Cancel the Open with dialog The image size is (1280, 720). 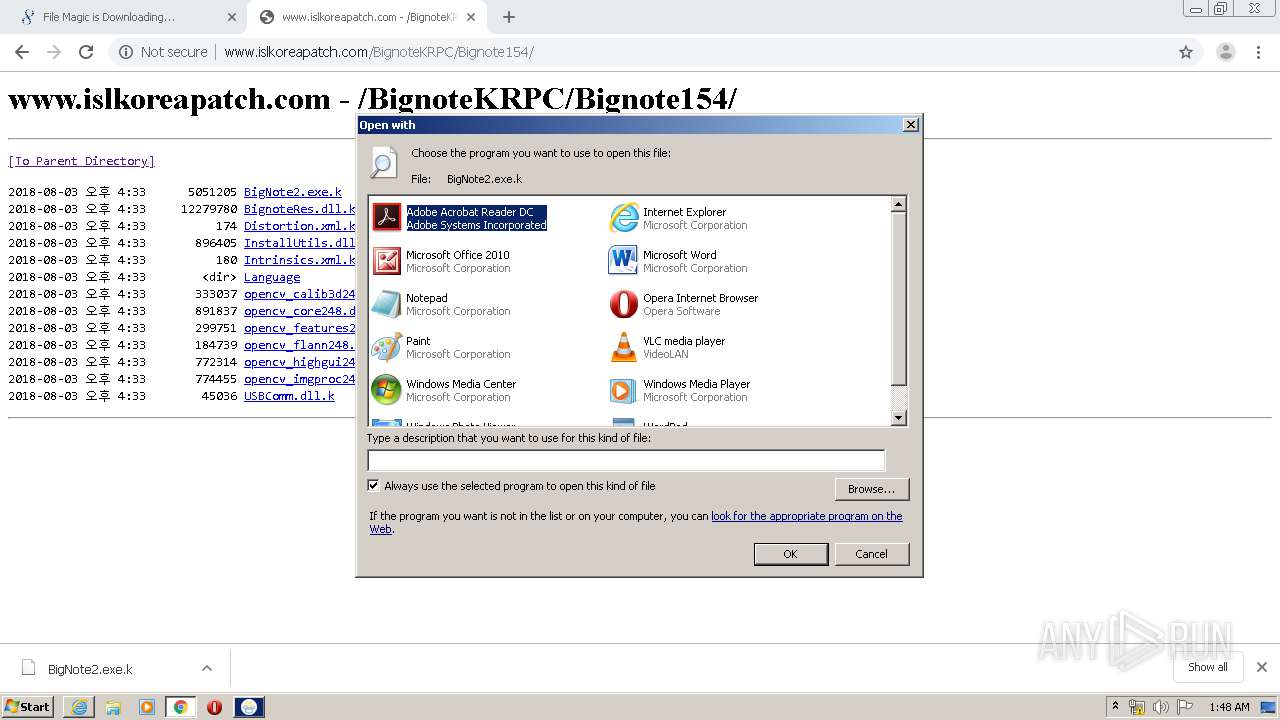pos(871,554)
